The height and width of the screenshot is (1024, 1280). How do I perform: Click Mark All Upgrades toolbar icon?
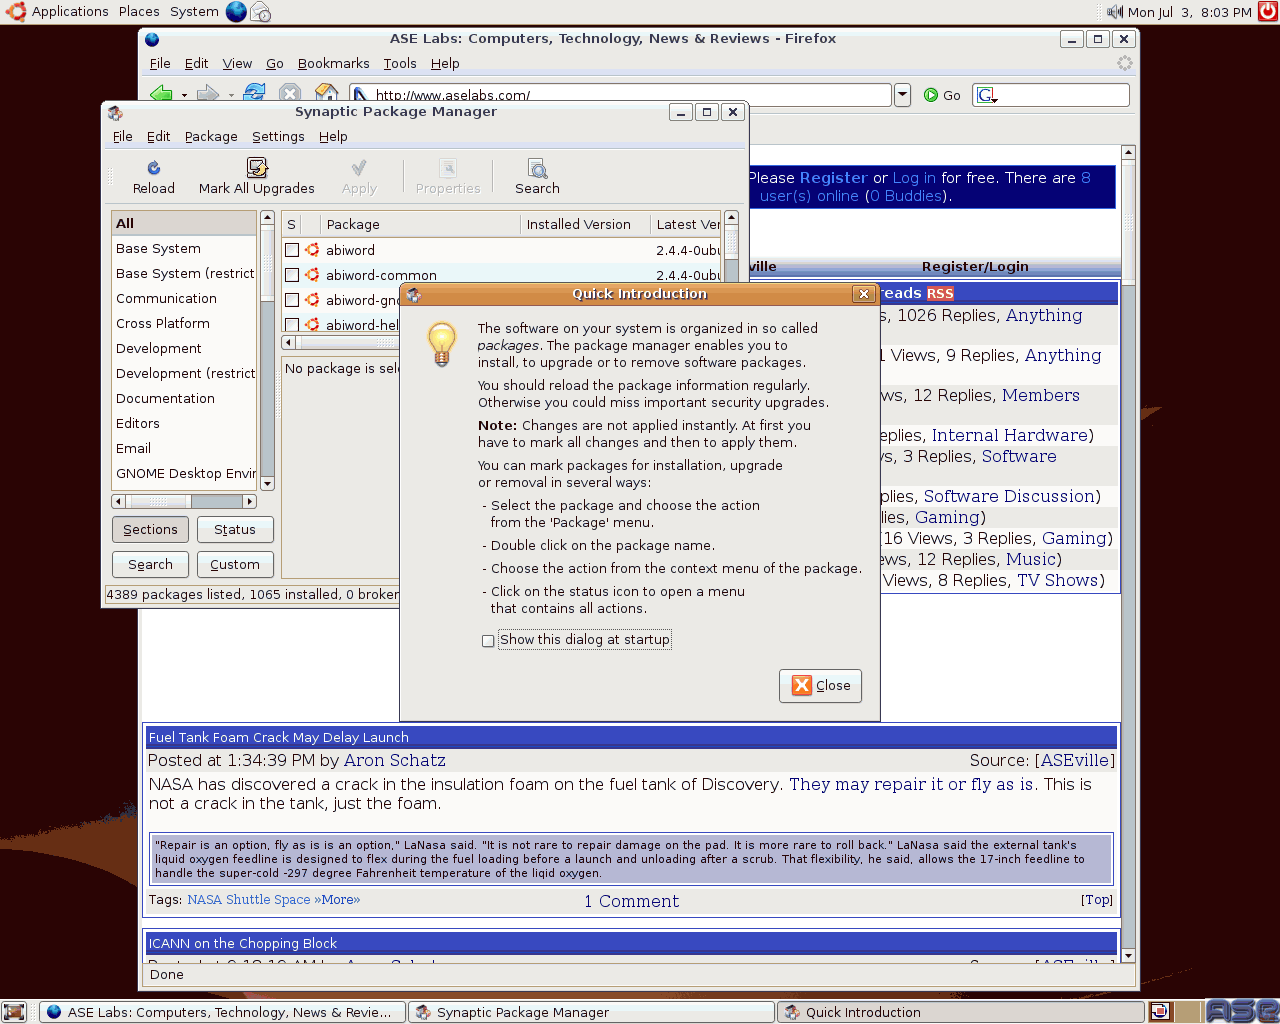point(257,167)
